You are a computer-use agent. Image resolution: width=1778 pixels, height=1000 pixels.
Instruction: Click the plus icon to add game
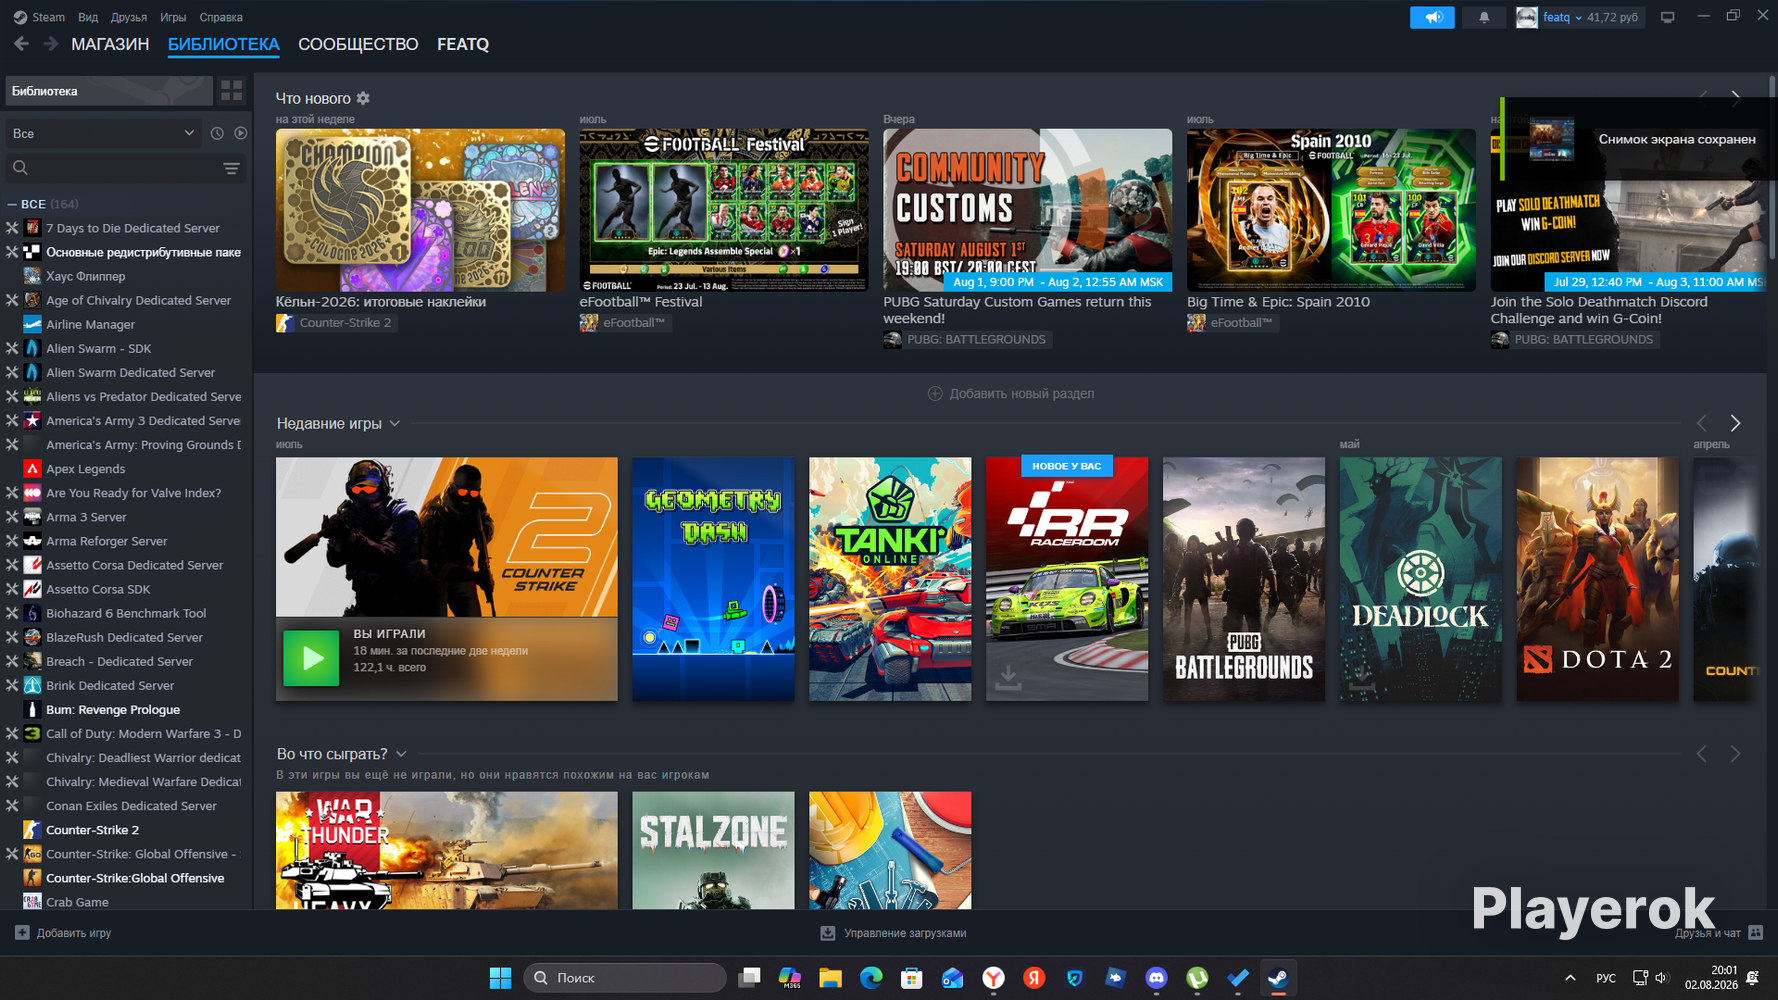(x=22, y=933)
